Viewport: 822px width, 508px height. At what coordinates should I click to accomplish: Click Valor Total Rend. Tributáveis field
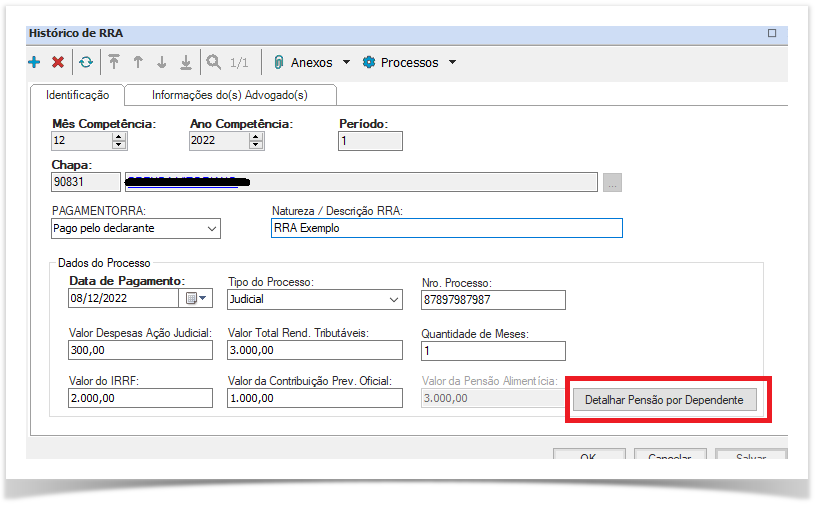(x=315, y=350)
